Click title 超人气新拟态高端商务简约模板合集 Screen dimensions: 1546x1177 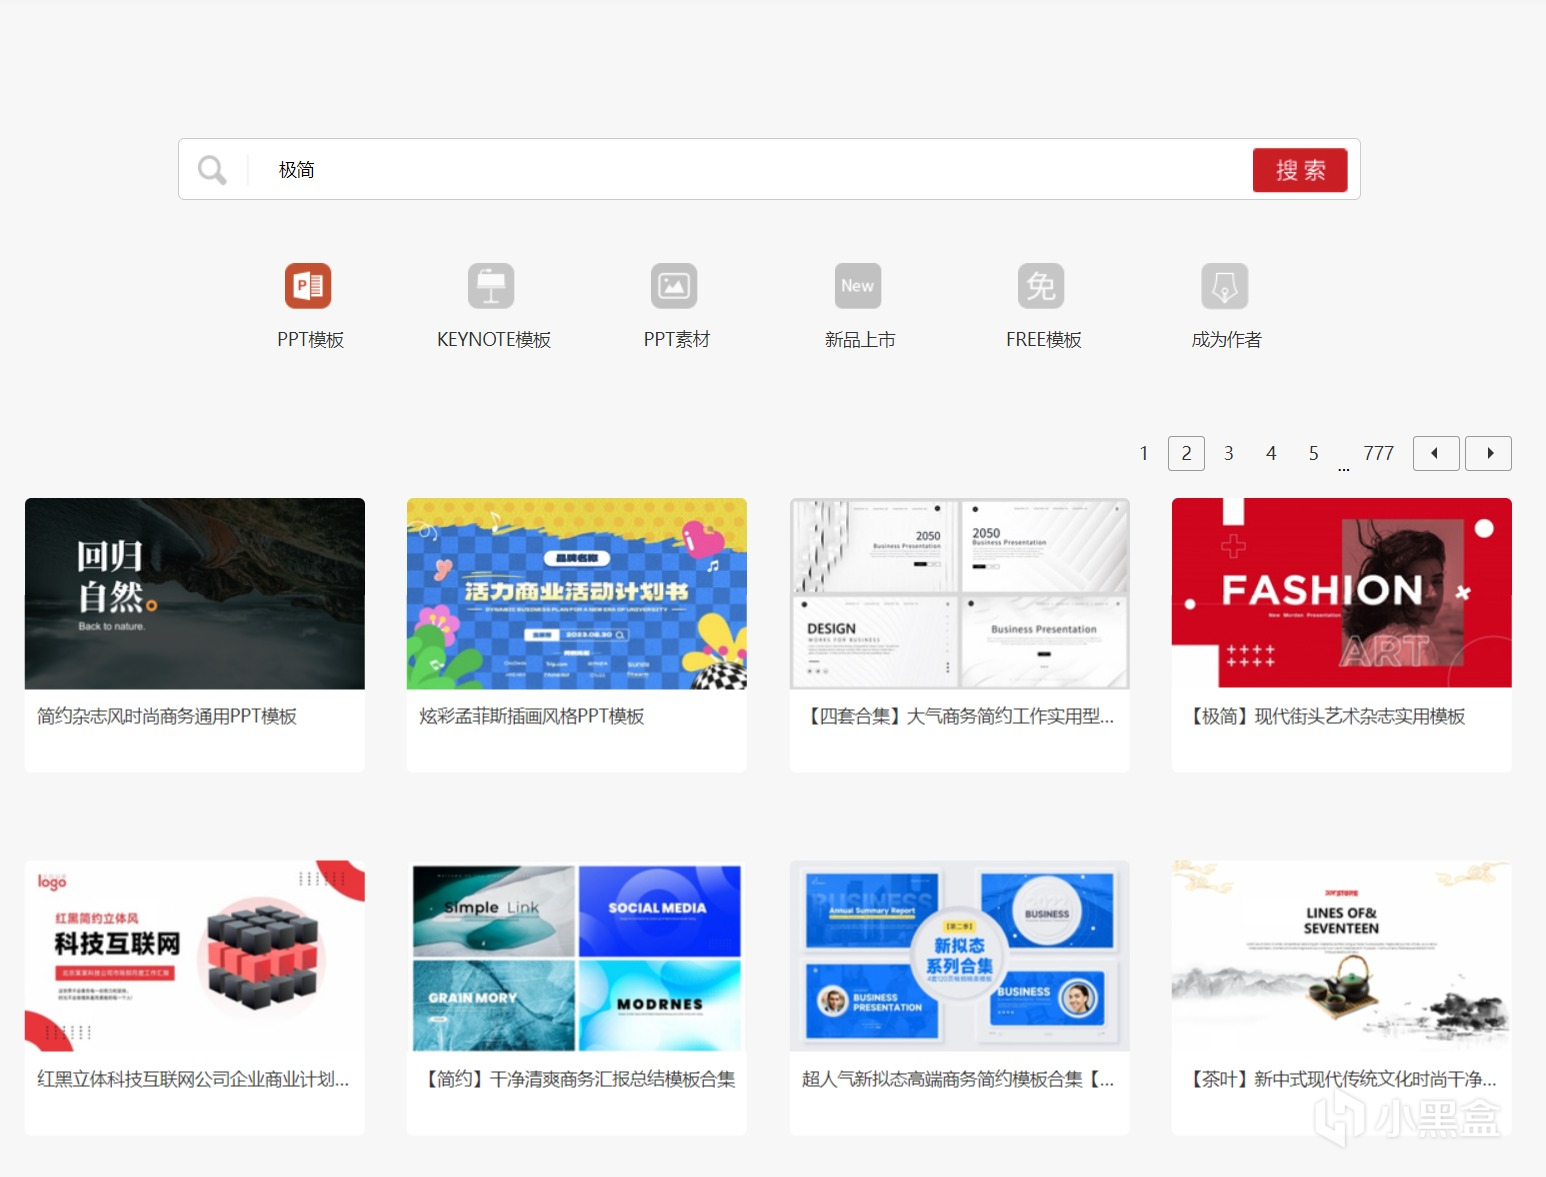coord(958,1079)
